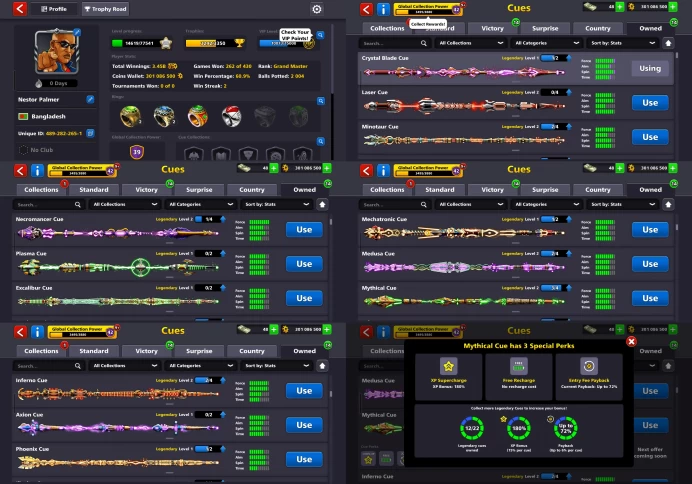Open Sort by: Stats dropdown in Inferno Cue panel

coord(276,366)
